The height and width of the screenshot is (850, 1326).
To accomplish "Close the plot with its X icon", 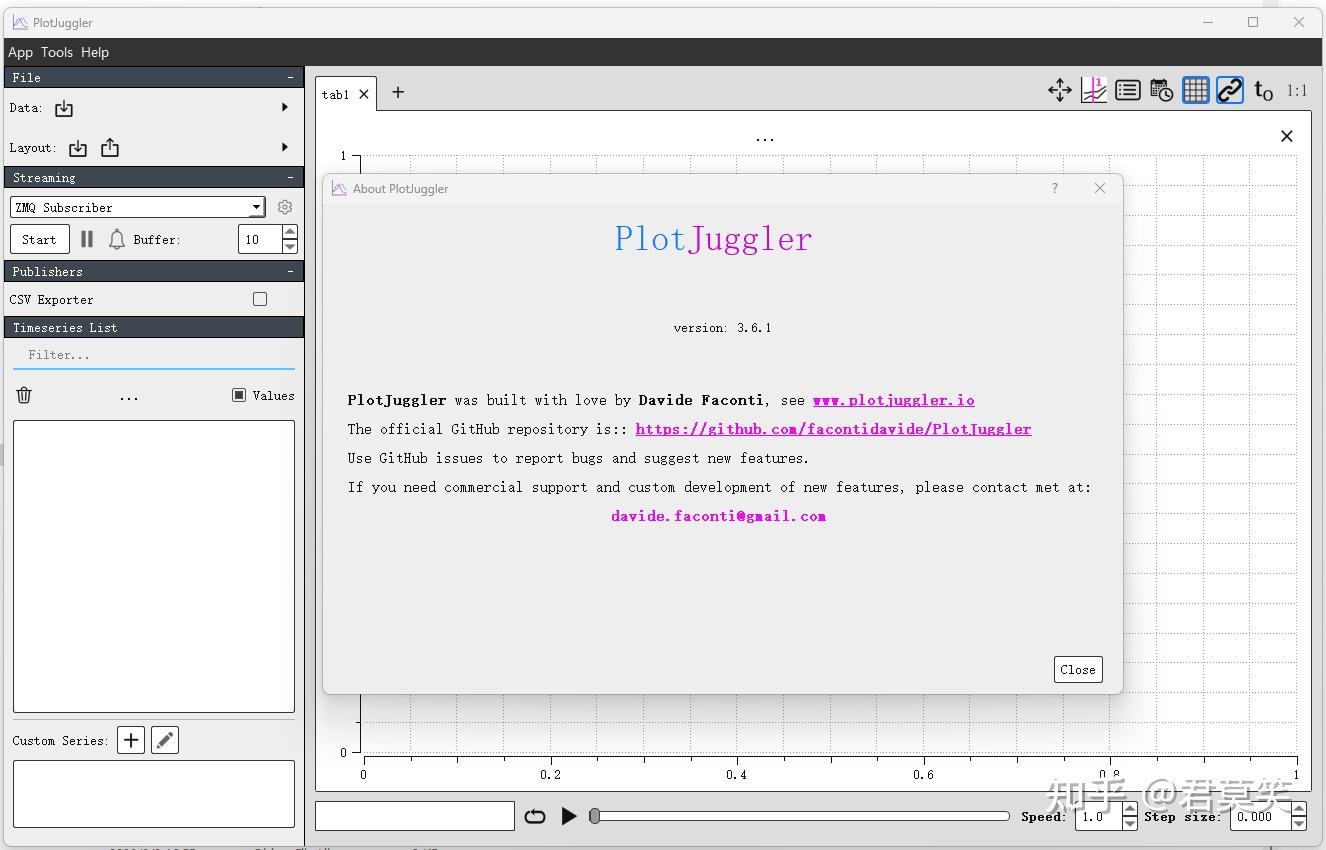I will pyautogui.click(x=1287, y=136).
